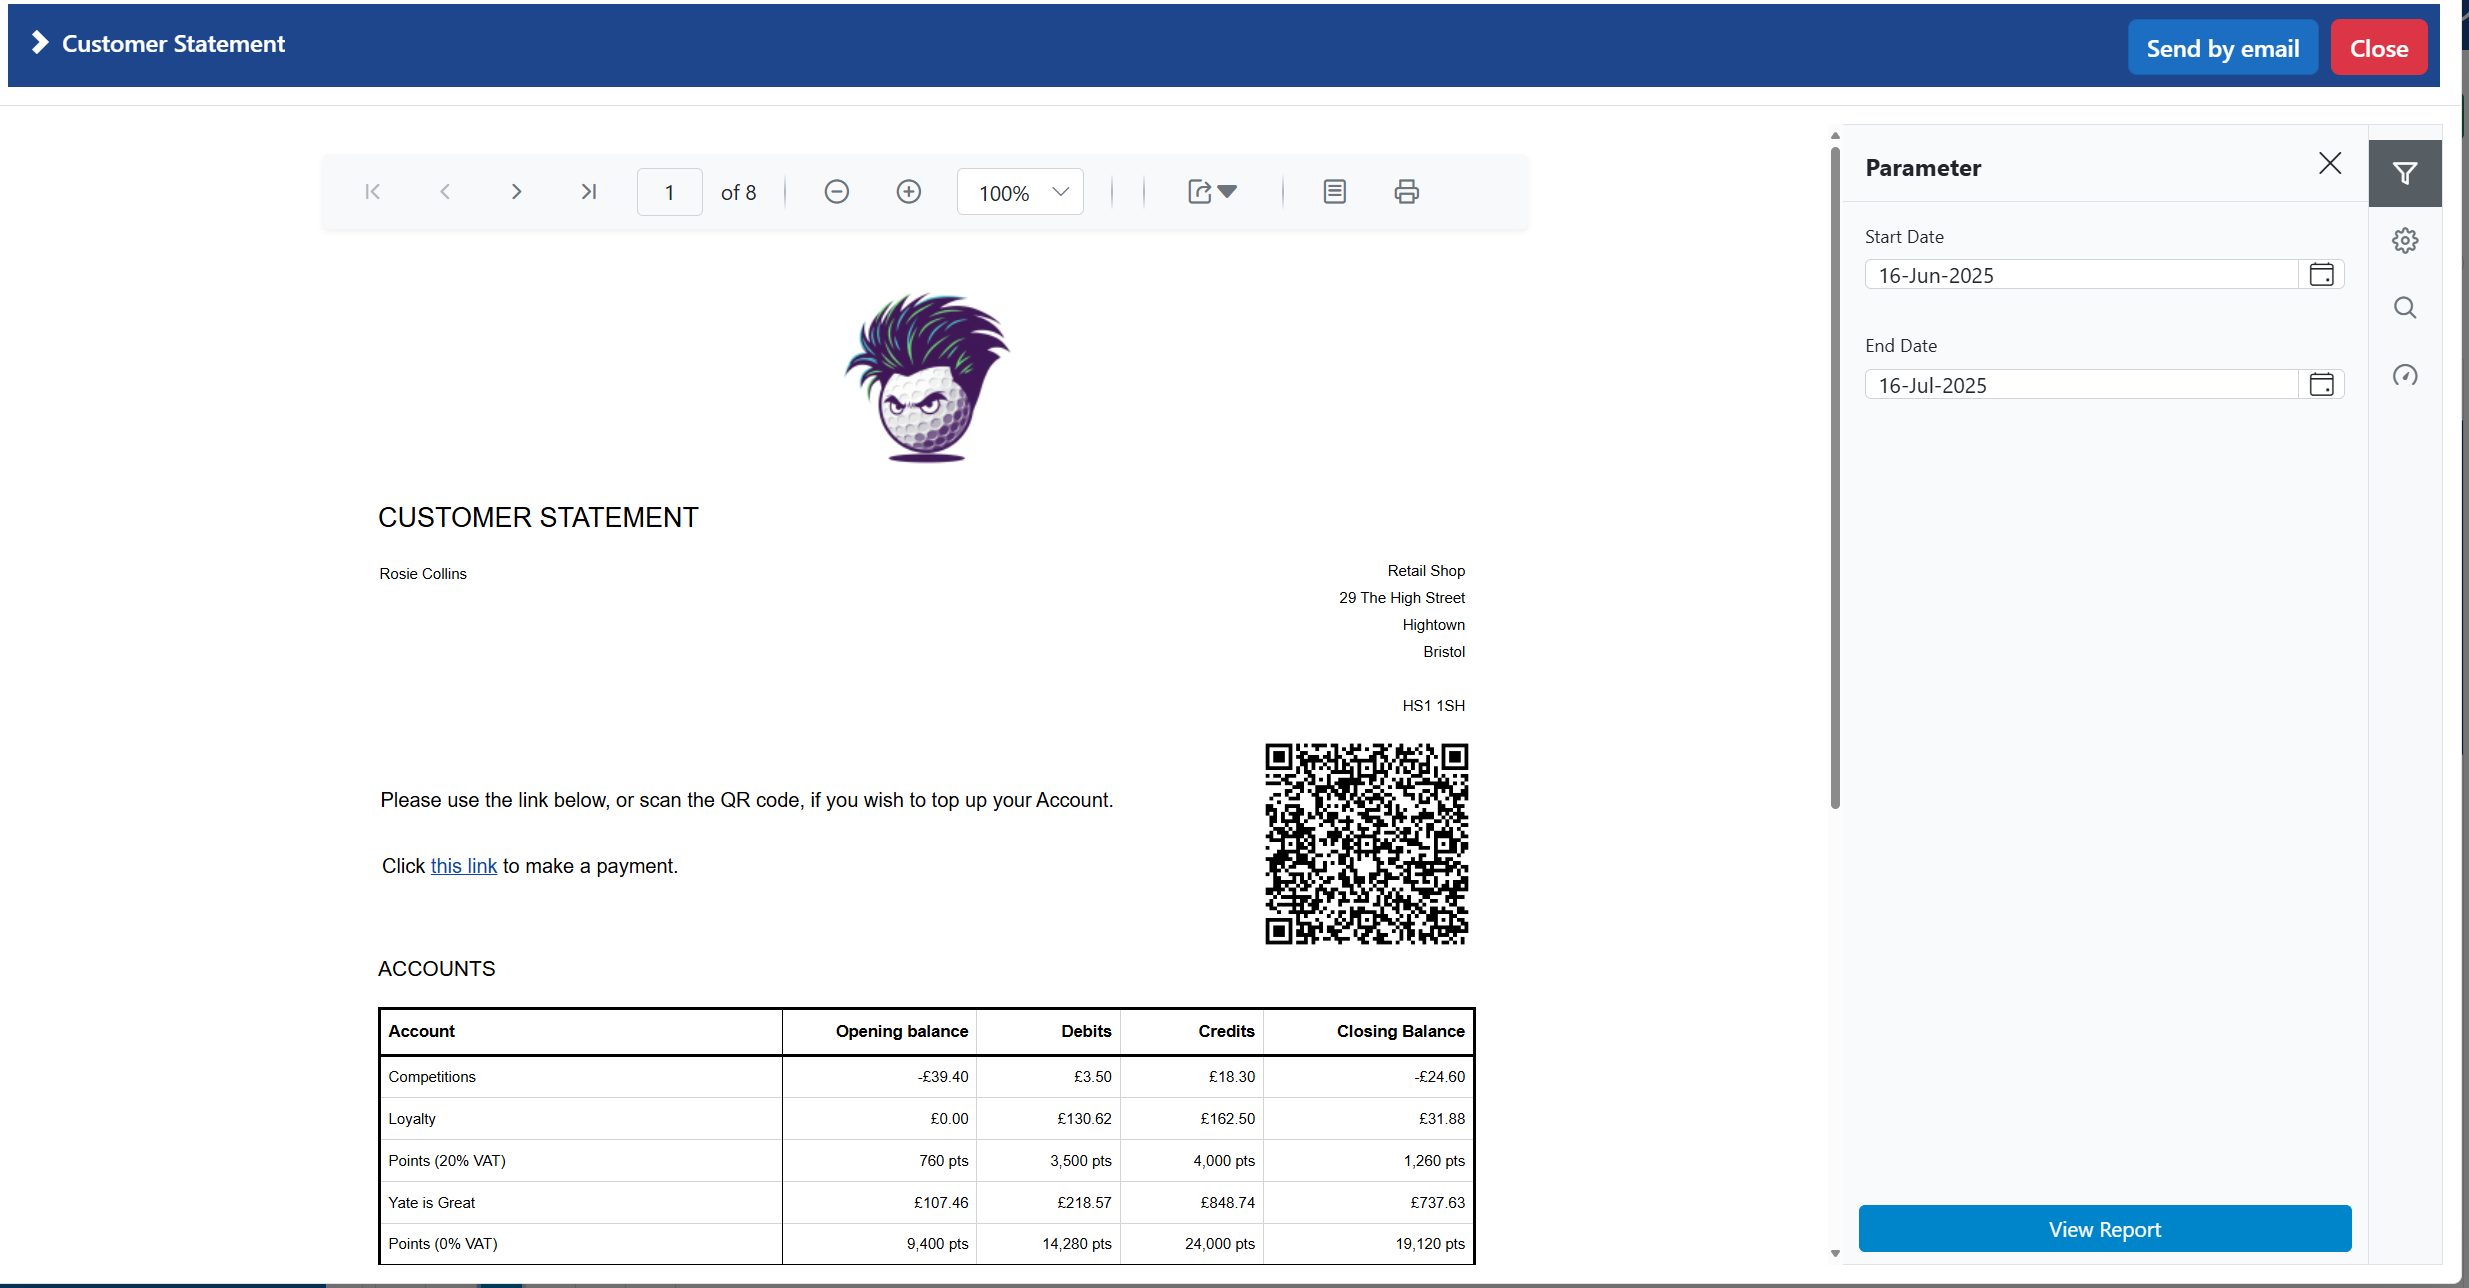Close the Parameter panel with X

pos(2329,164)
